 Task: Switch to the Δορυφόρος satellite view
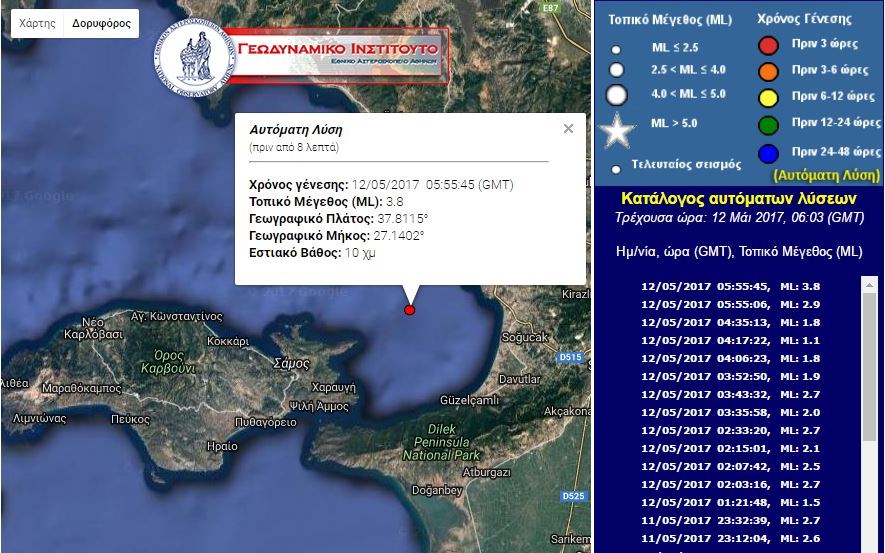[x=101, y=23]
